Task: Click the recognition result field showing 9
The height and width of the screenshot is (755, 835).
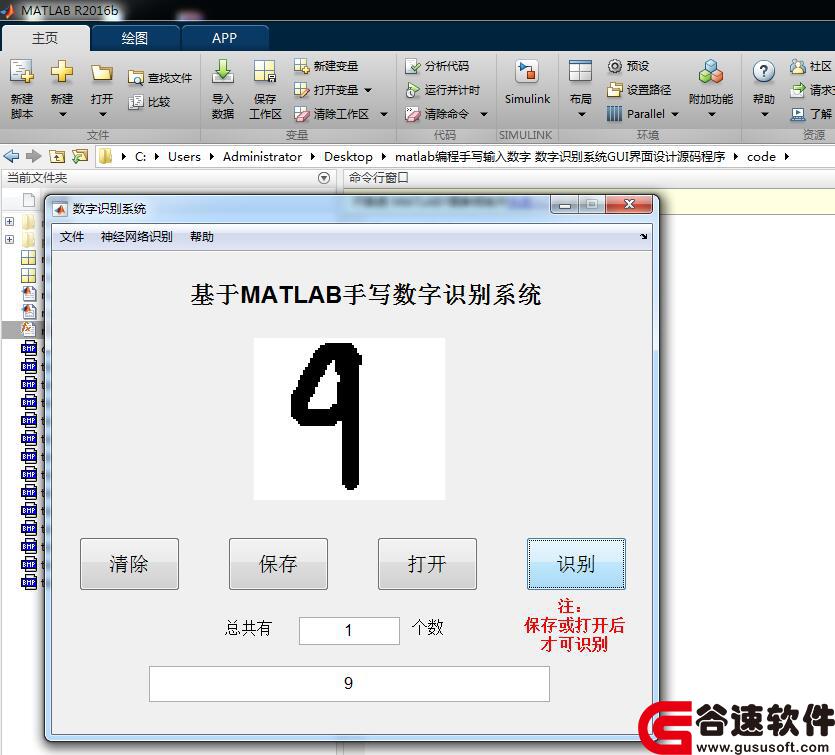Action: point(349,684)
